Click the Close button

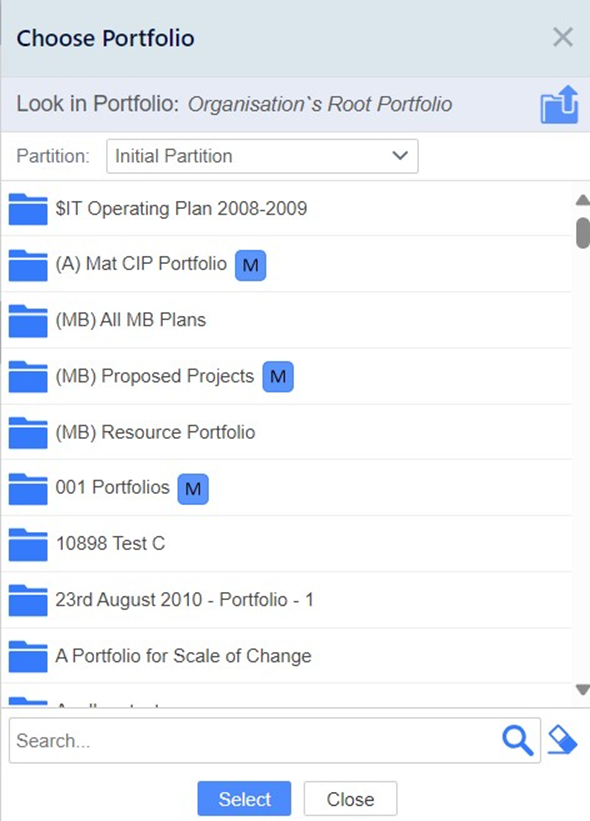pyautogui.click(x=350, y=799)
